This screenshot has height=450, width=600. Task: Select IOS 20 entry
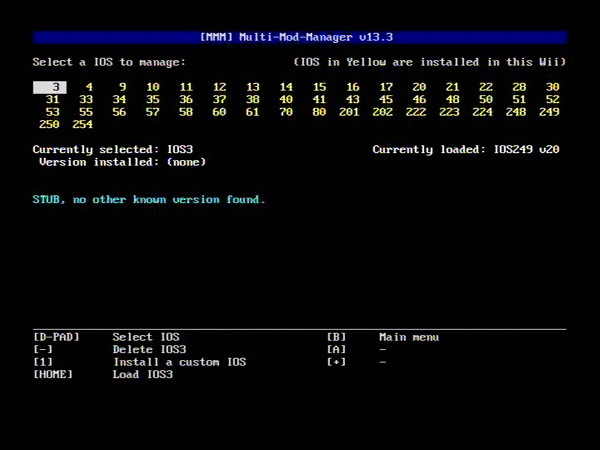click(x=419, y=87)
